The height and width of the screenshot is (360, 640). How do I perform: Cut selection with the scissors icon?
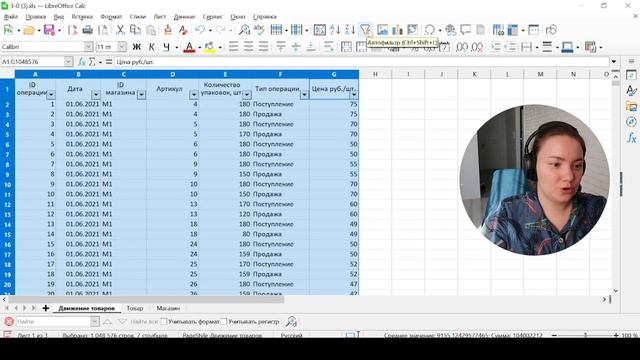coord(120,30)
